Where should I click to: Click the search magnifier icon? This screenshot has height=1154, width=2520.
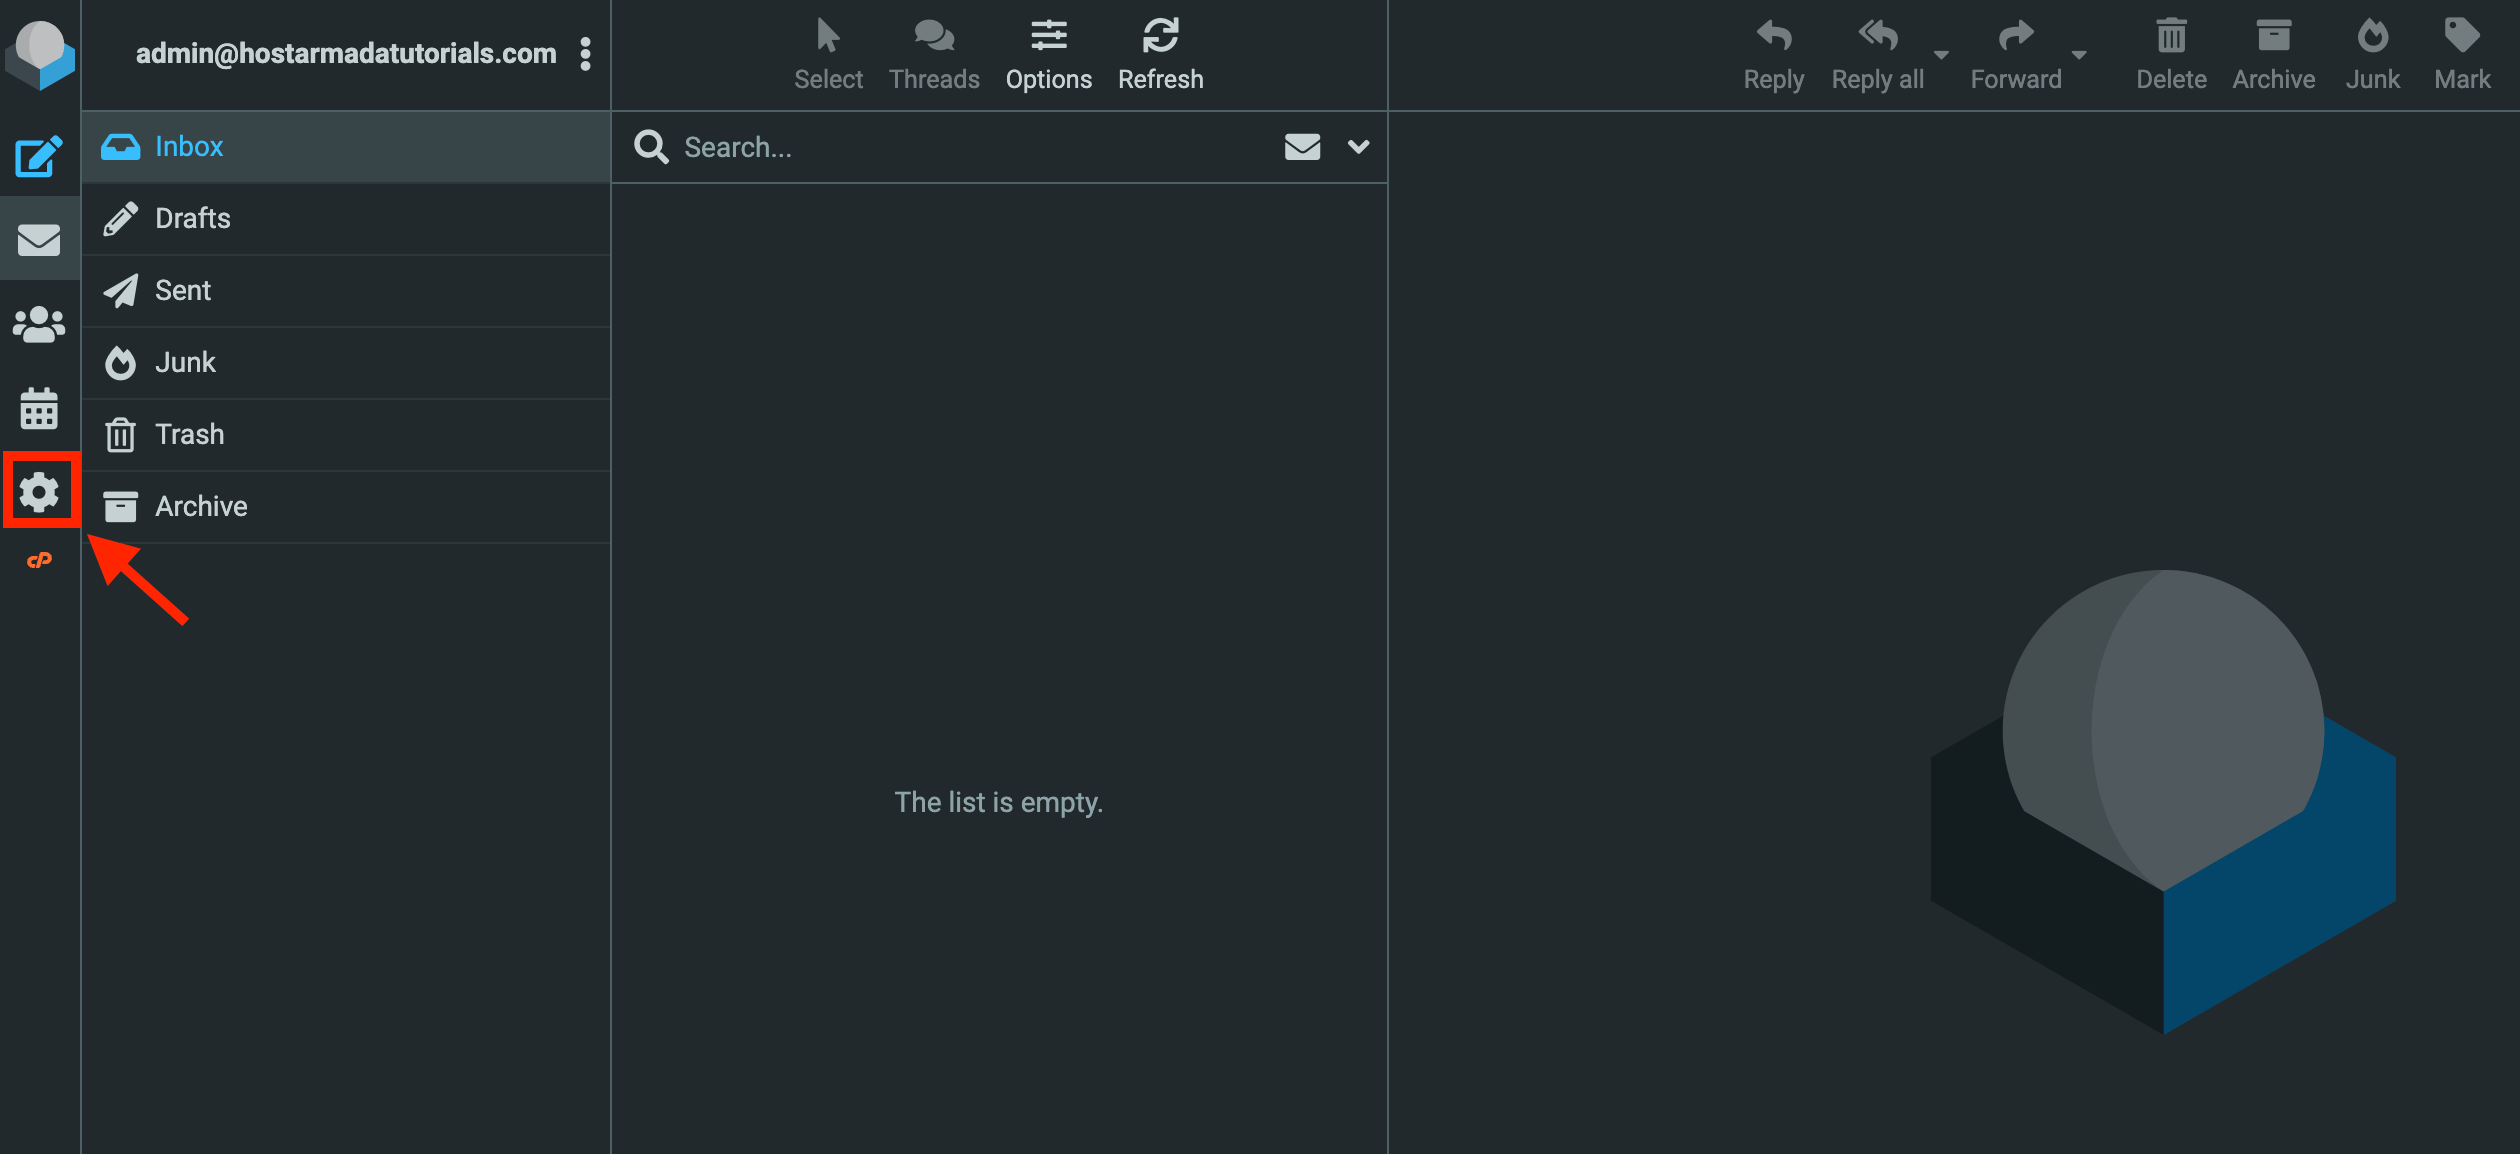651,147
